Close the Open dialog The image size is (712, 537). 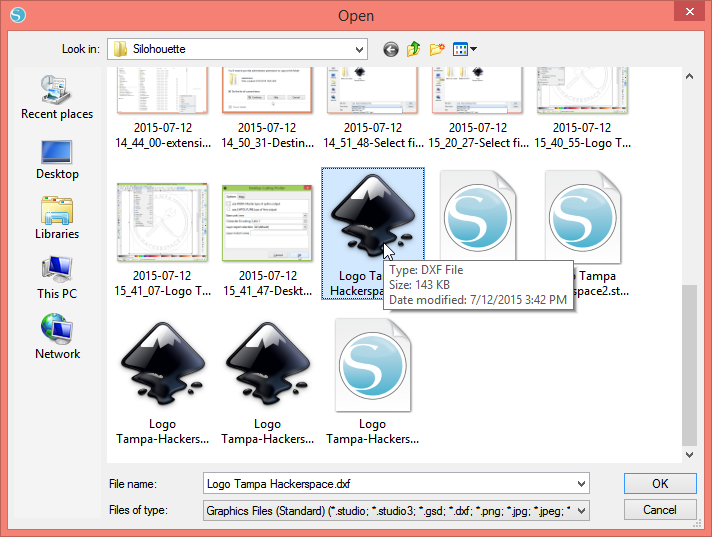pyautogui.click(x=689, y=11)
